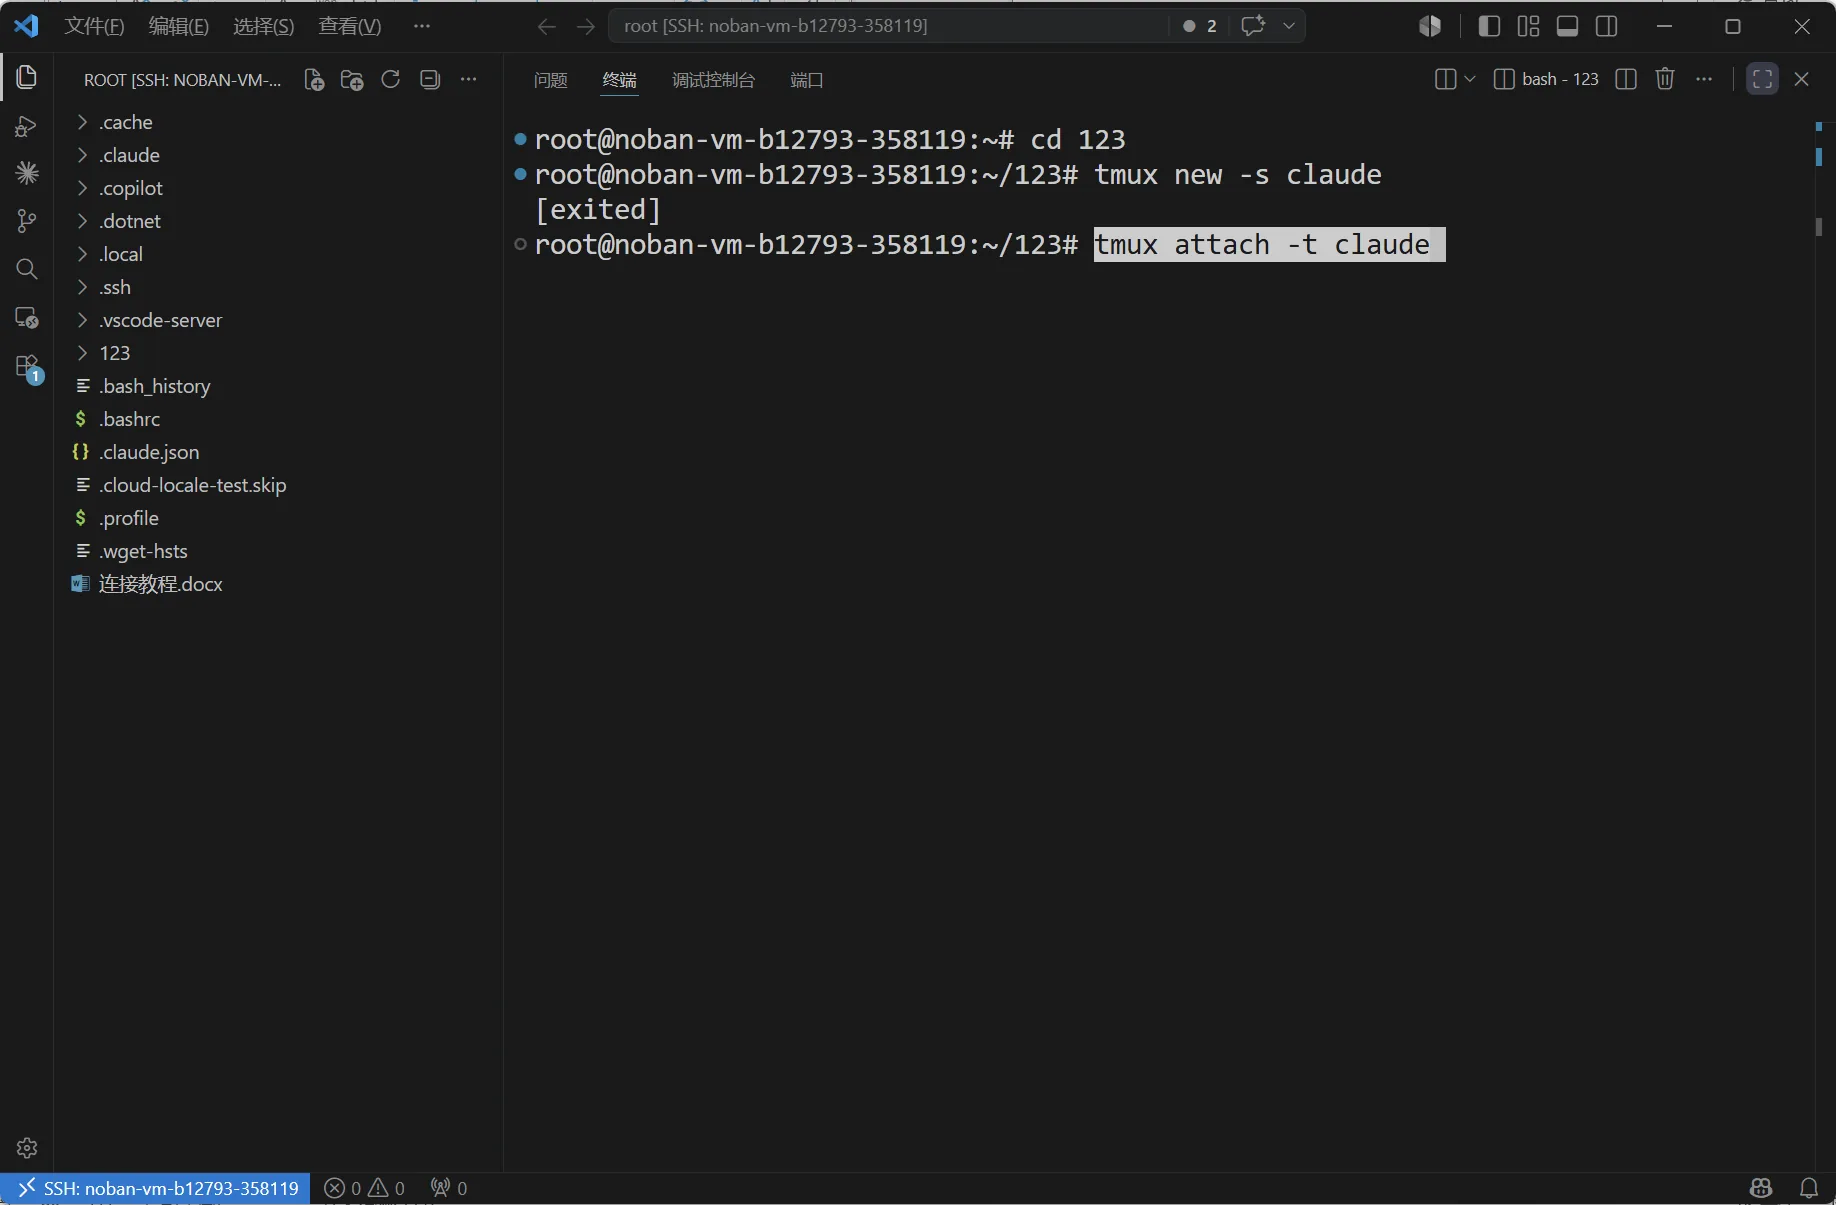Open the .bash_history file
1836x1205 pixels.
[277, 386]
